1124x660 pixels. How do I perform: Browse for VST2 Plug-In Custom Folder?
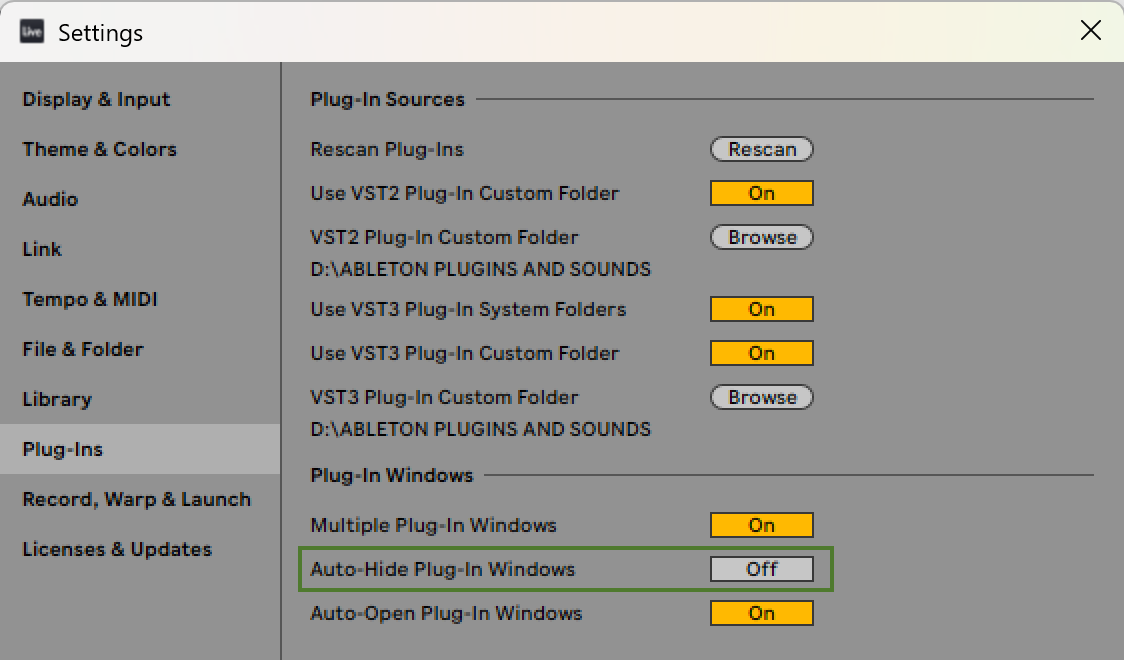point(762,237)
